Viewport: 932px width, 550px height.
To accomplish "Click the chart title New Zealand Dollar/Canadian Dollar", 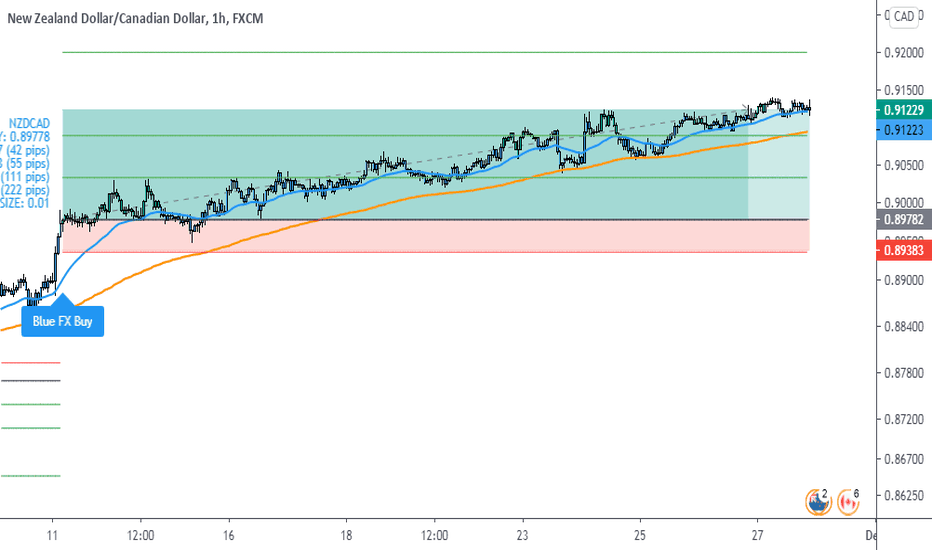I will point(108,18).
